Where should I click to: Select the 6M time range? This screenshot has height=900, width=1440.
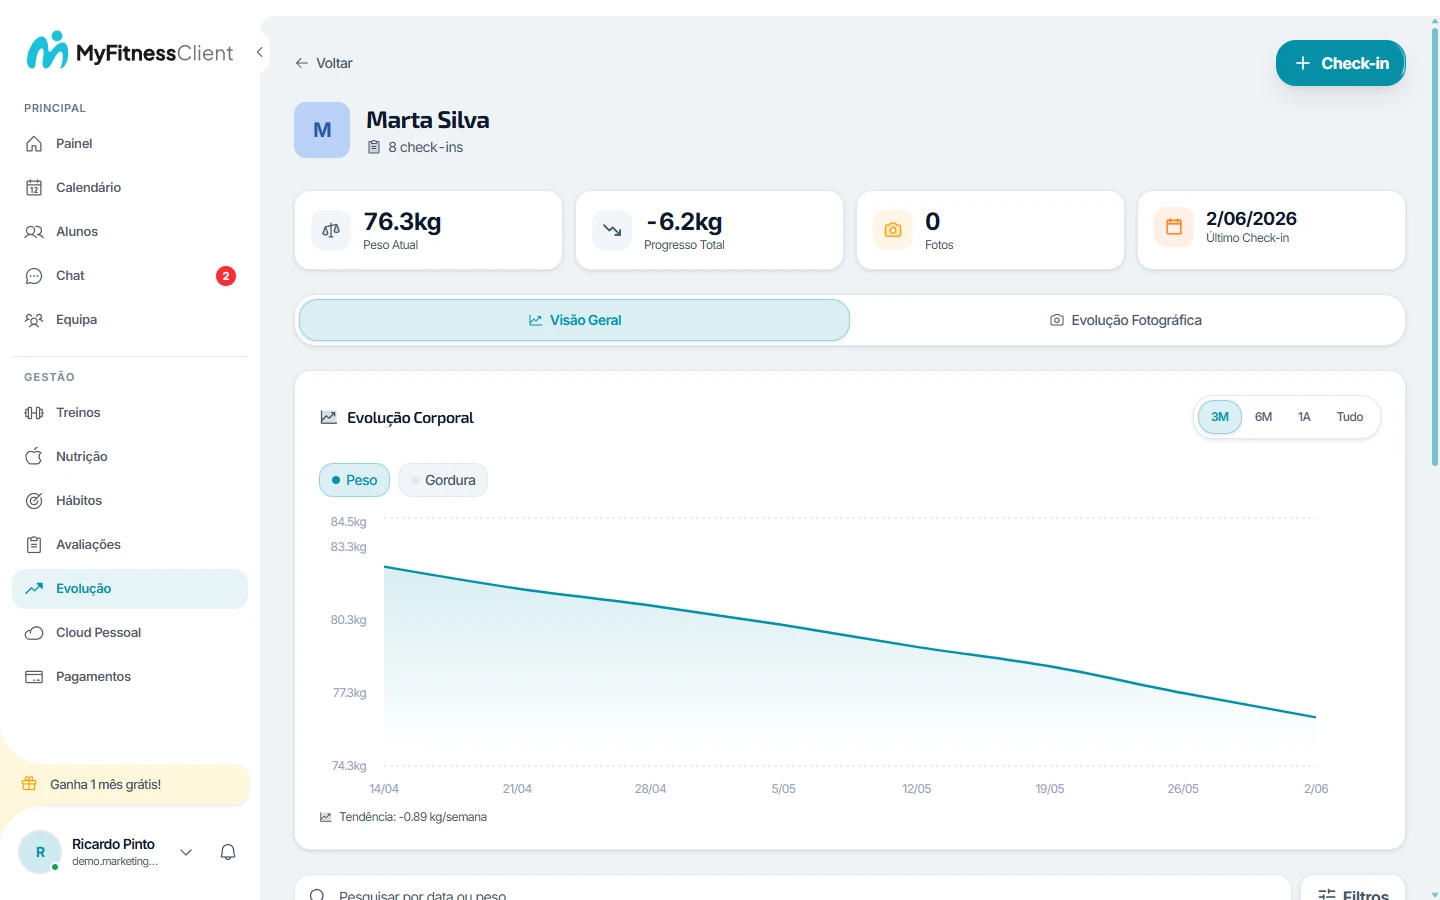pyautogui.click(x=1264, y=417)
